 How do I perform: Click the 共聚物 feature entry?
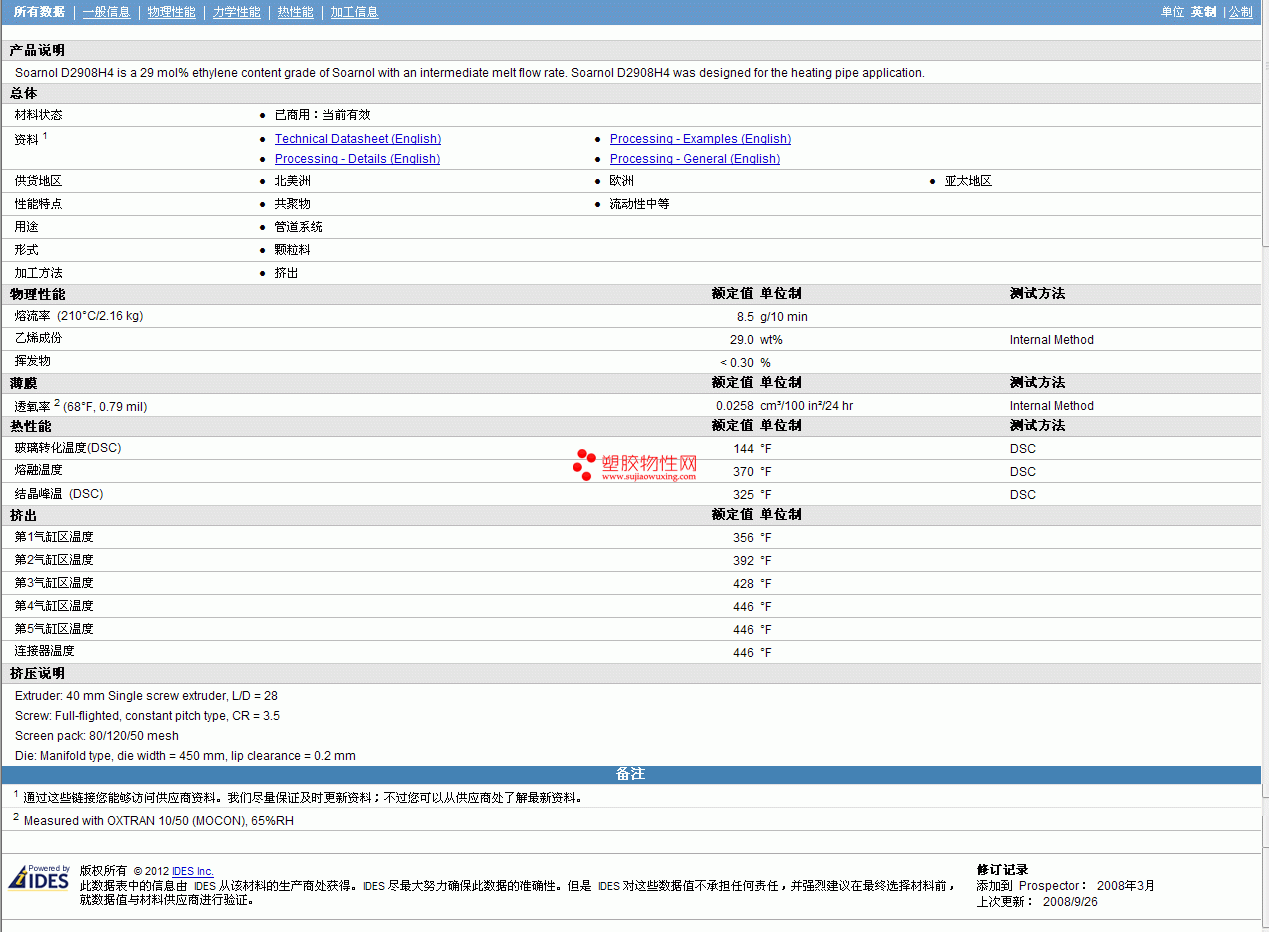tap(293, 204)
